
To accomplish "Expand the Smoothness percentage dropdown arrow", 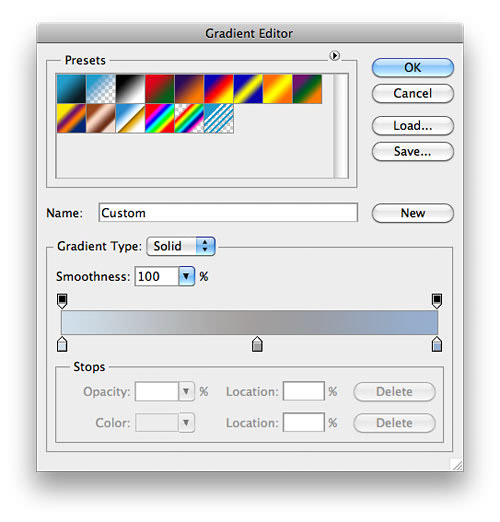I will (x=186, y=276).
